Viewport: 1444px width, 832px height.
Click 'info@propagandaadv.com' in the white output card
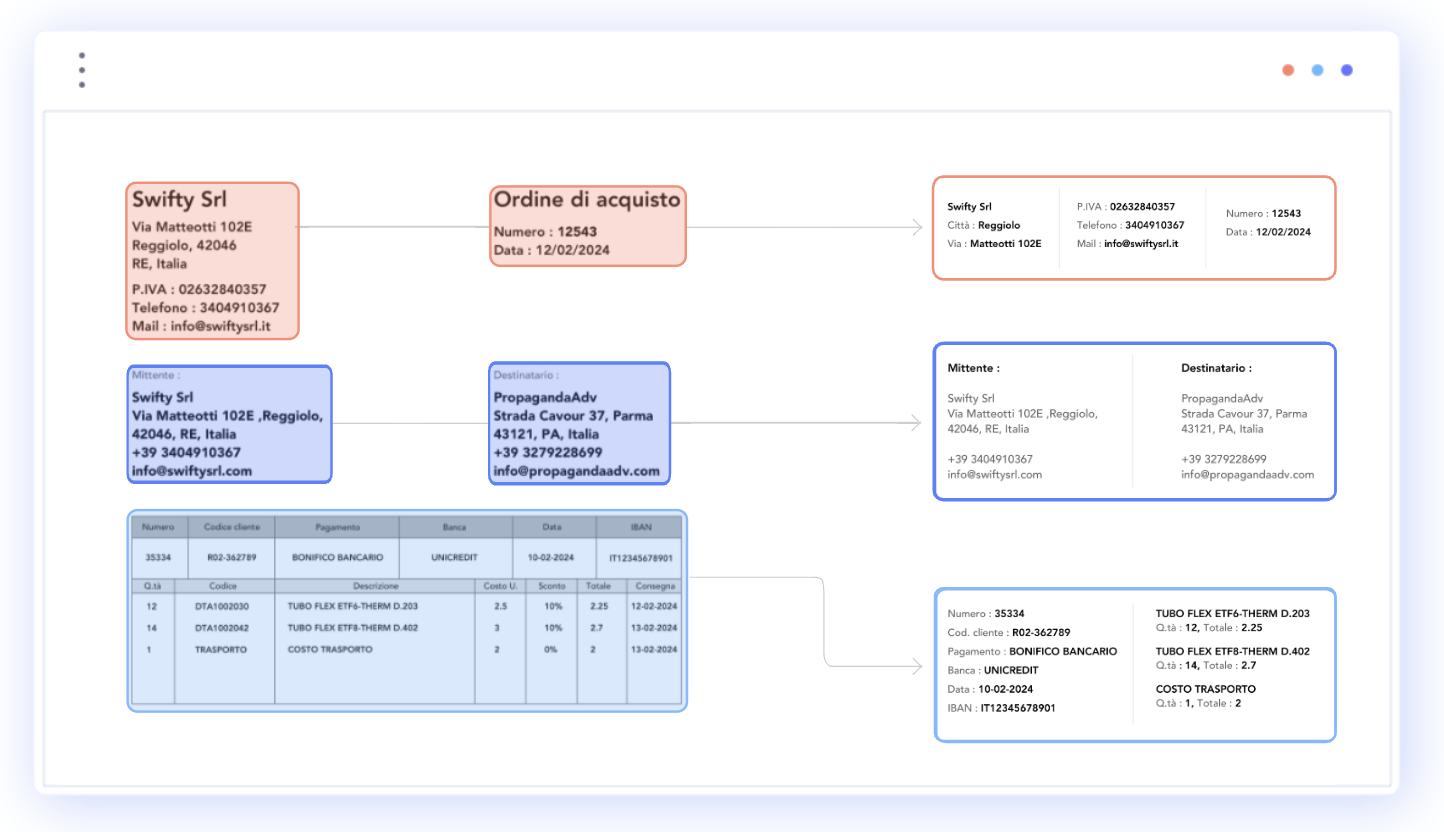pos(1248,474)
